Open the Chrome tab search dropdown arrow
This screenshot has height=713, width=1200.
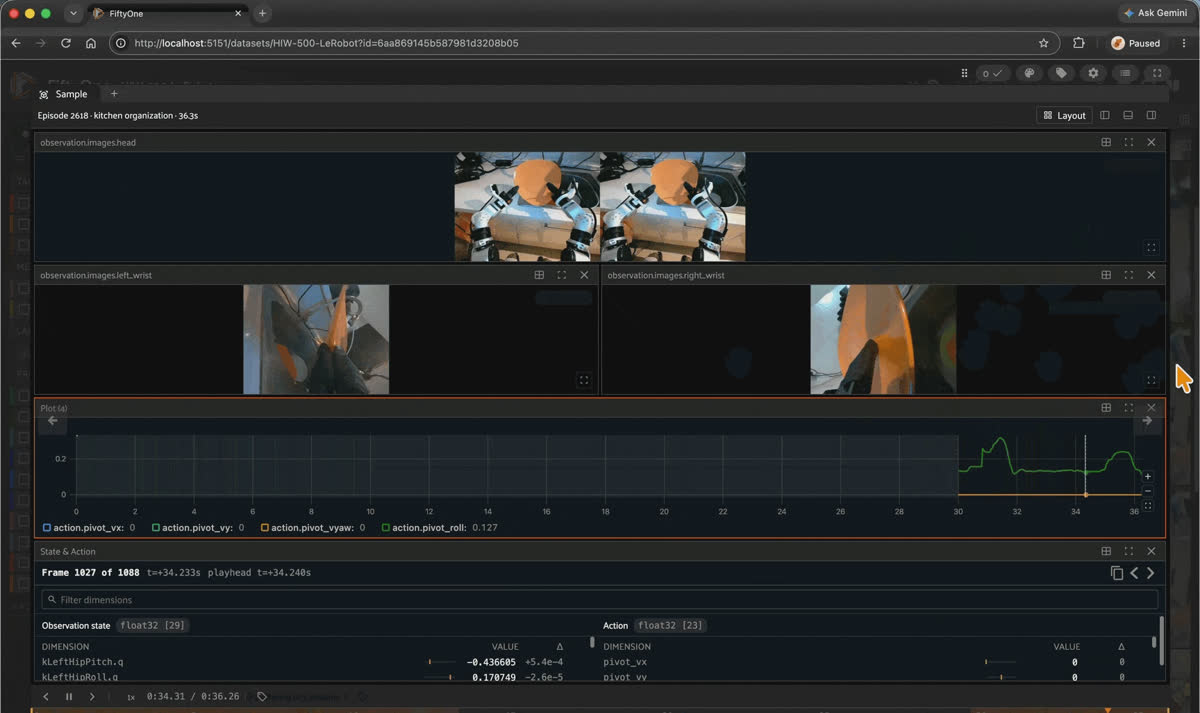(x=73, y=13)
